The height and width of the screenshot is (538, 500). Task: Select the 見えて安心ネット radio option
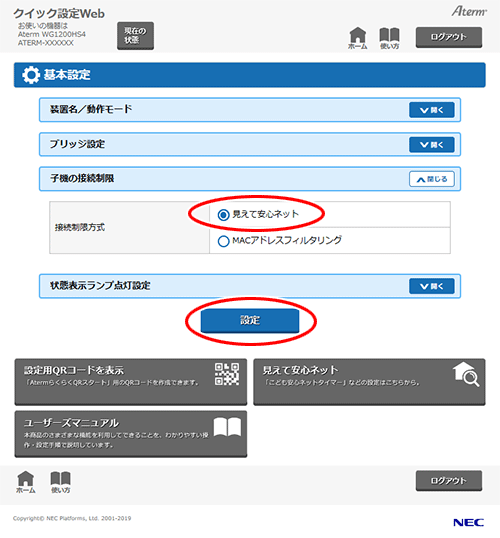pos(223,215)
